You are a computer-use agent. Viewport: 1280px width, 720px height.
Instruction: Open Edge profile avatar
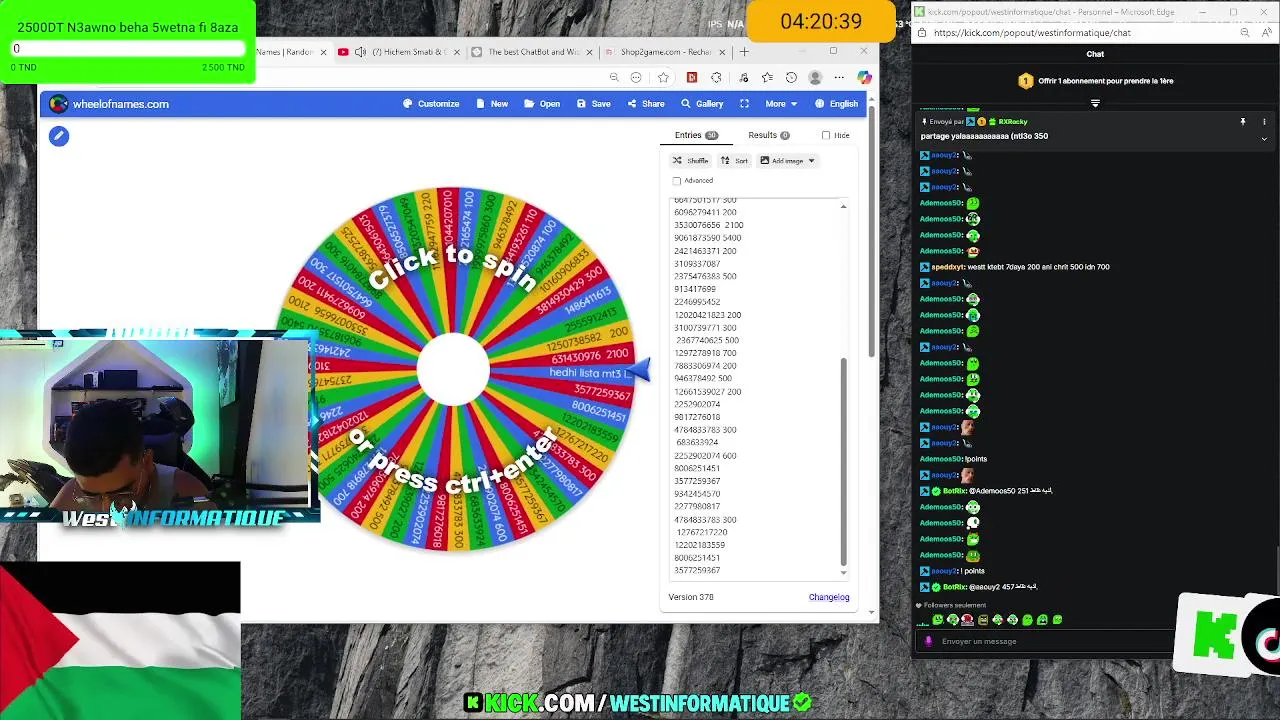[815, 78]
